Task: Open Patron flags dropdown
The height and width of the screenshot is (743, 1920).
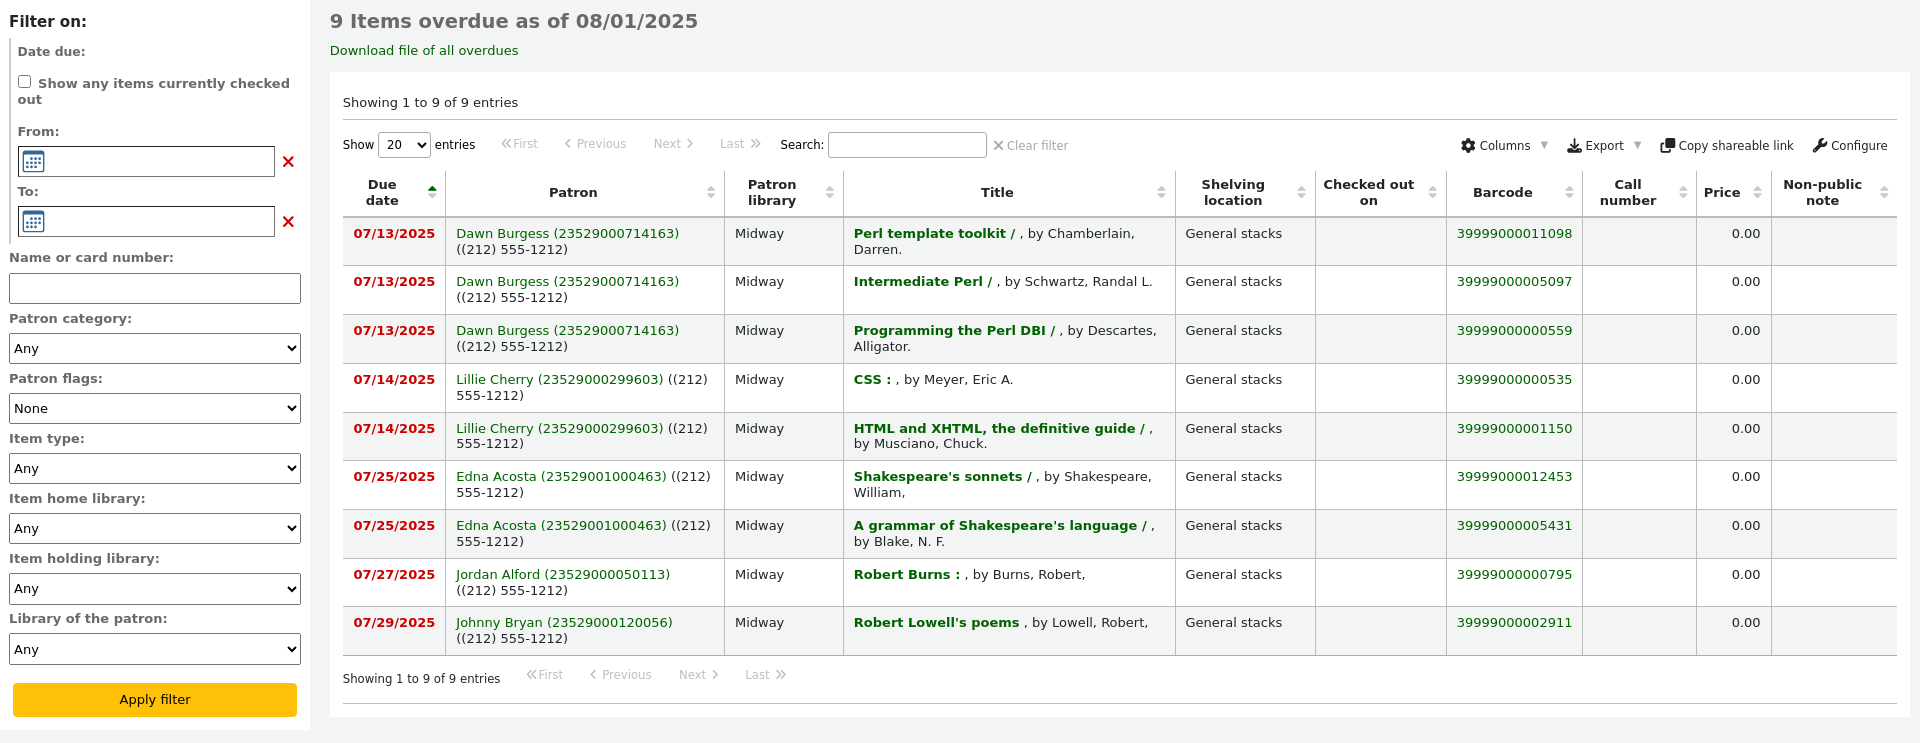Action: [155, 408]
